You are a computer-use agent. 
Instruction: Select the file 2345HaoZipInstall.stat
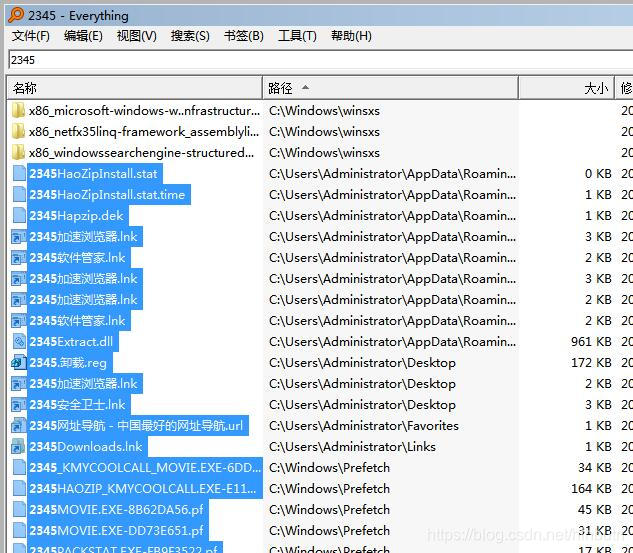click(93, 174)
